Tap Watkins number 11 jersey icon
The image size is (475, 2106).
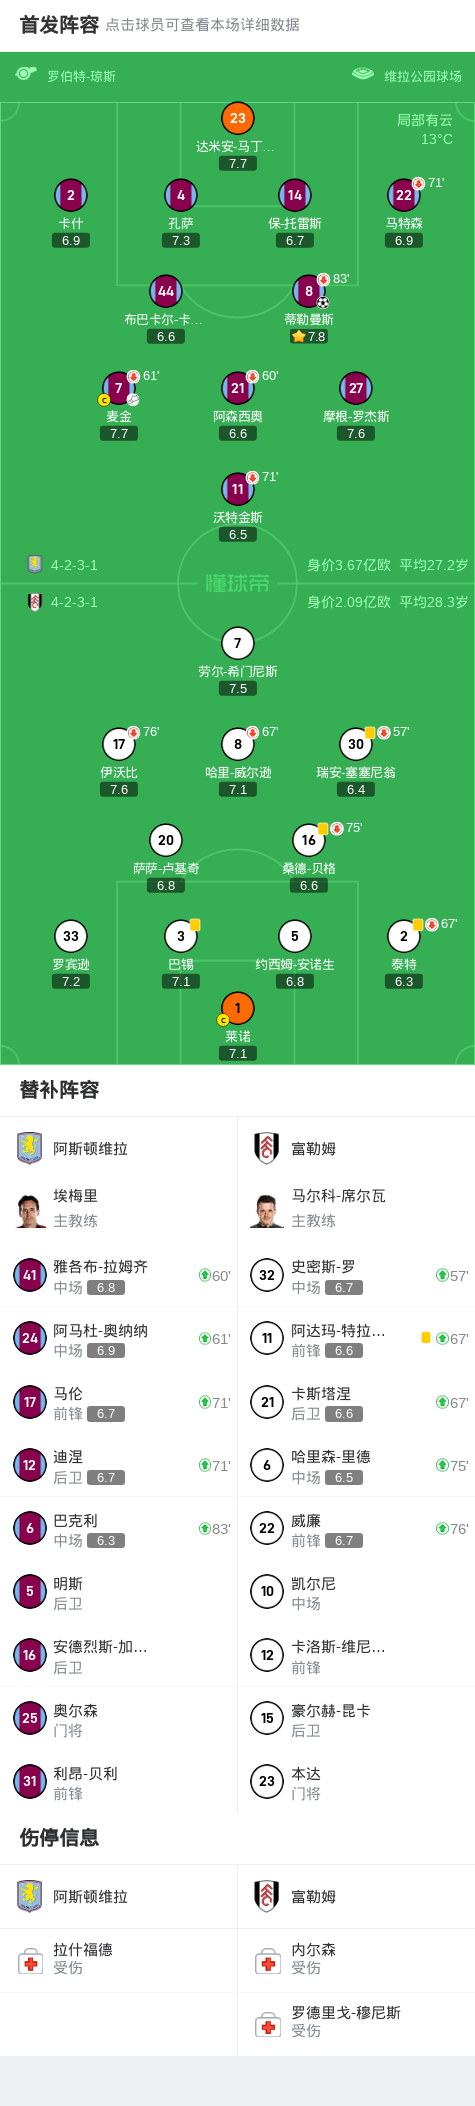(x=237, y=489)
